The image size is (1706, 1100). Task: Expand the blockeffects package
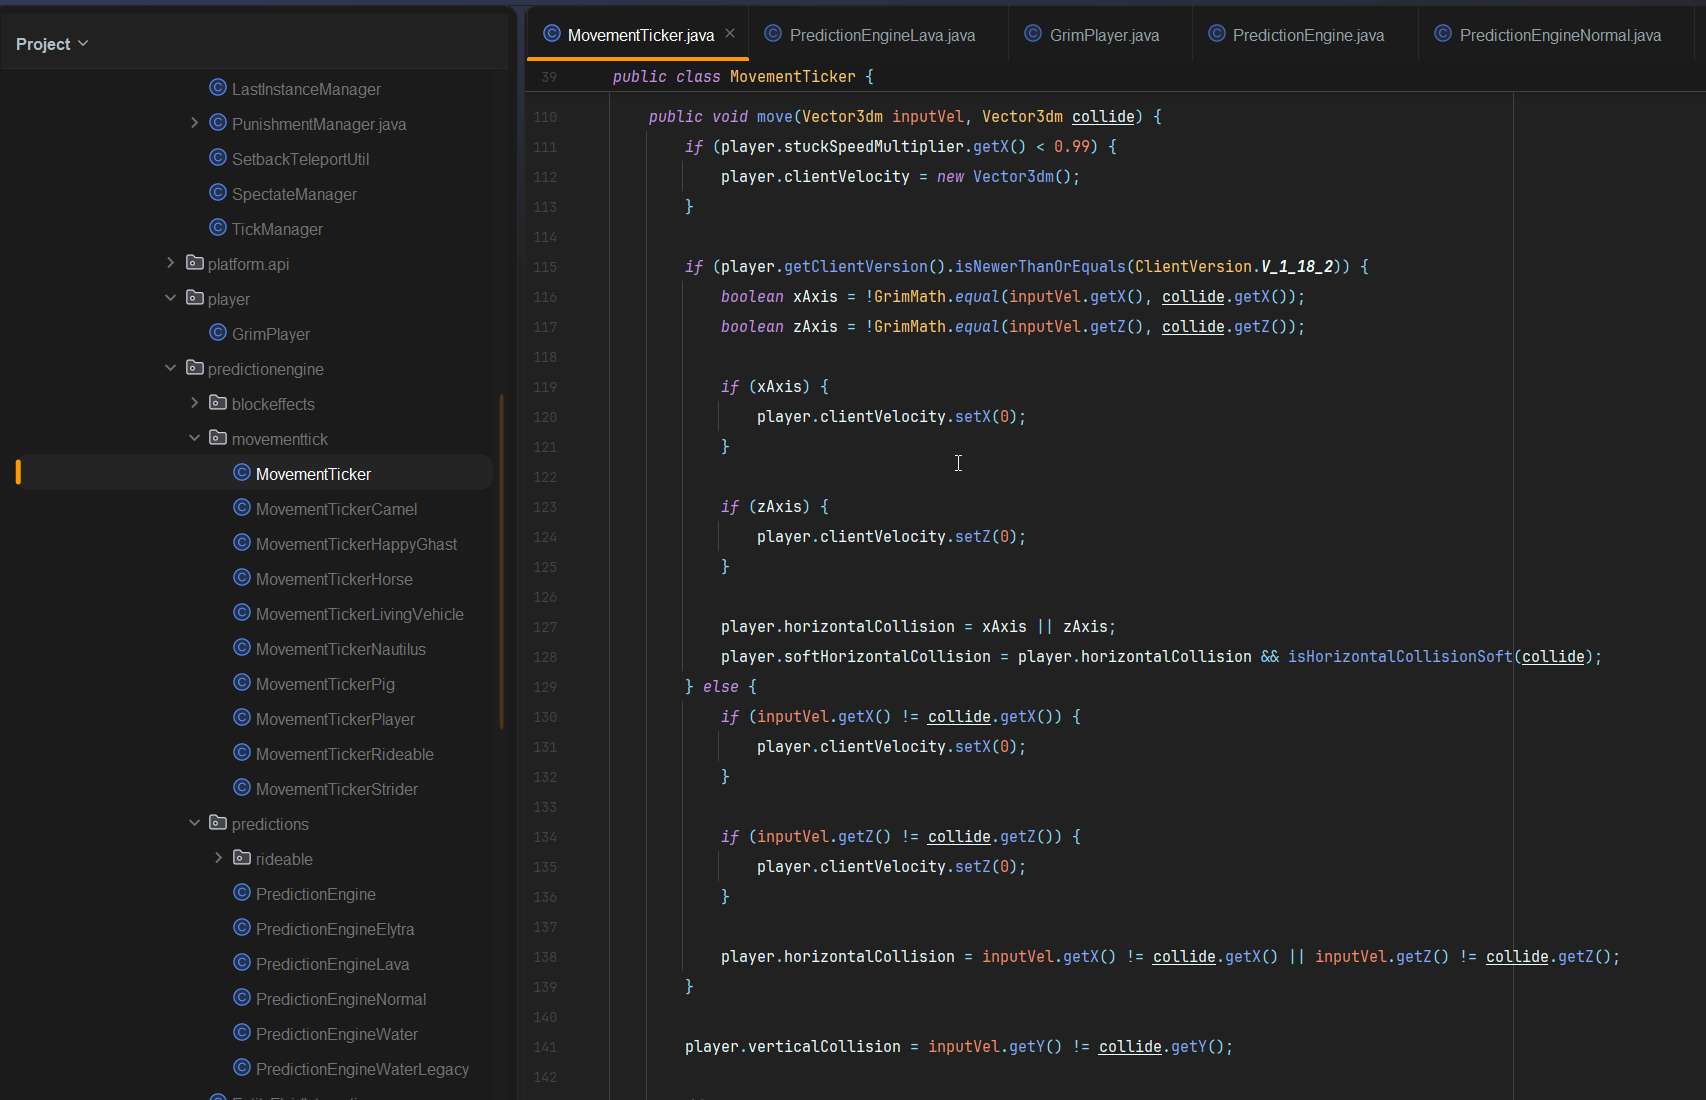coord(194,403)
